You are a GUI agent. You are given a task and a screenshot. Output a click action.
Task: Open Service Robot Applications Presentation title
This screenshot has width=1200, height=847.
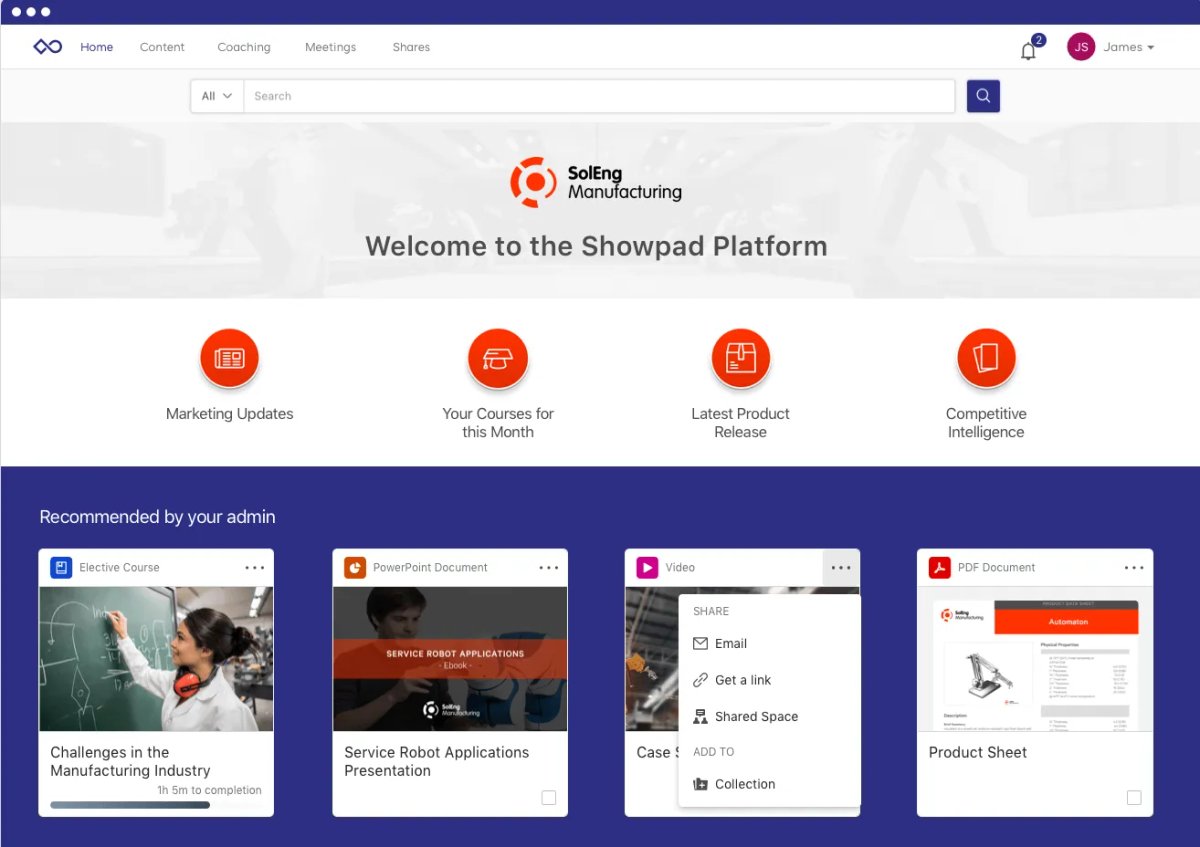(436, 761)
